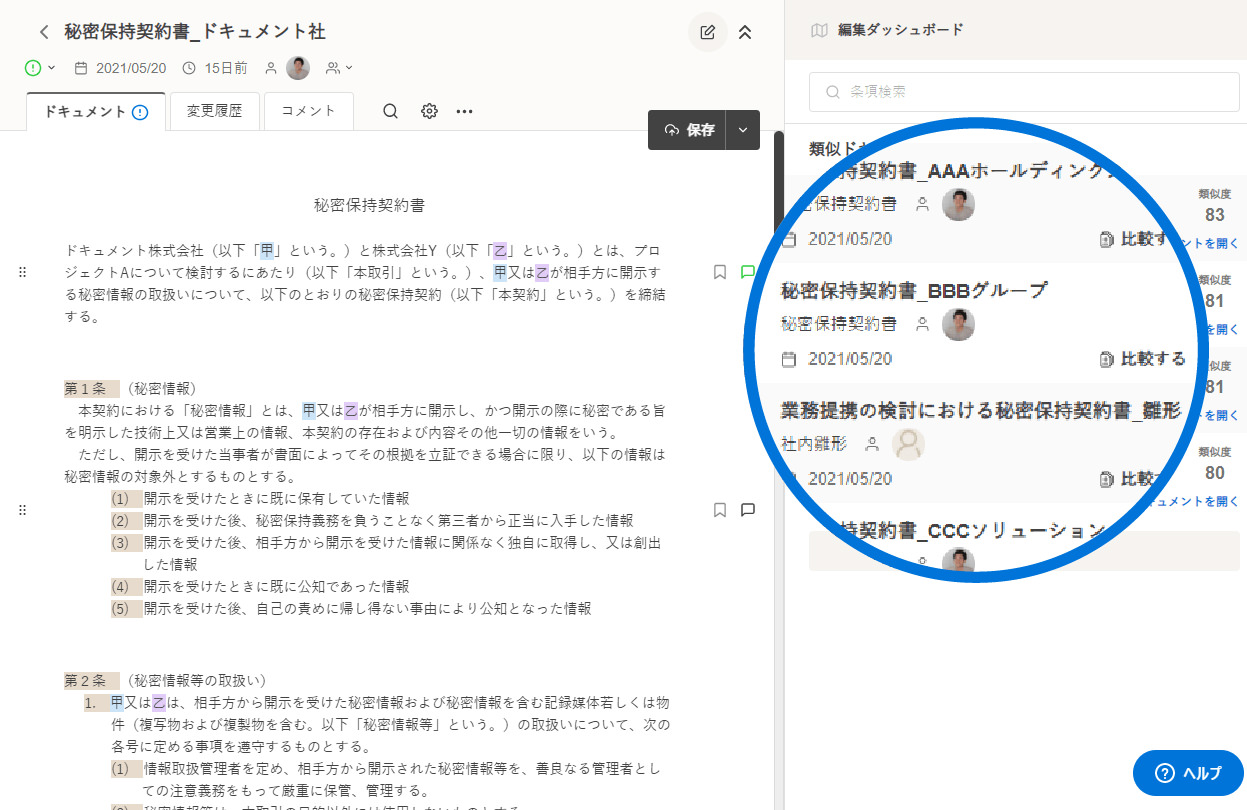Click the bookmark icon next to 第1条

719,510
